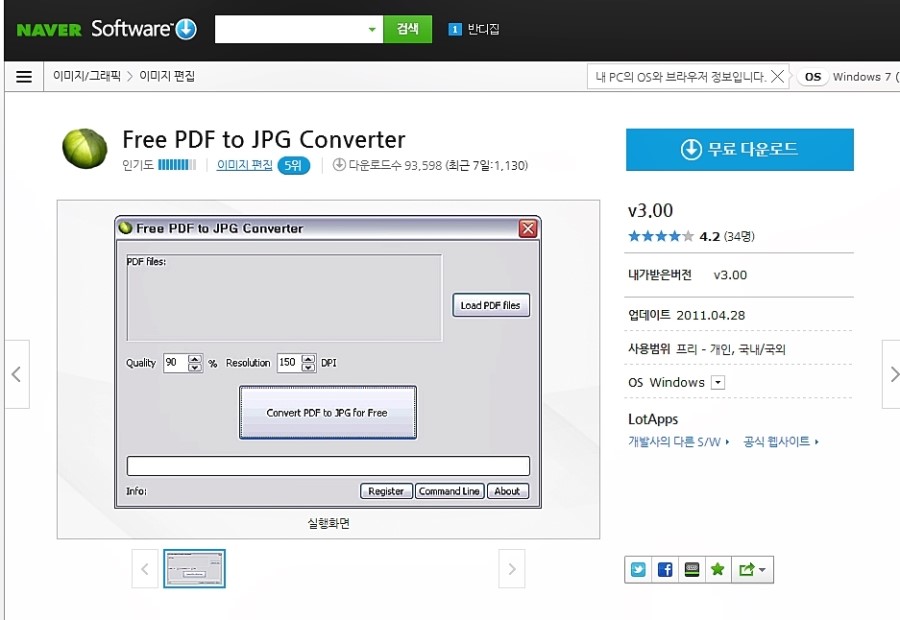The image size is (900, 620).
Task: Click the green 검색 search button
Action: (408, 29)
